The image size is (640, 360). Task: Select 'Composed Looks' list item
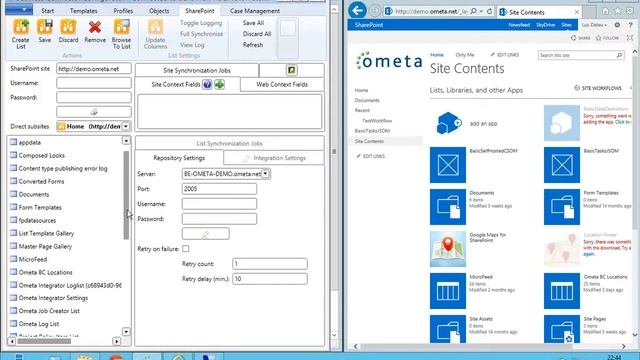pyautogui.click(x=42, y=156)
